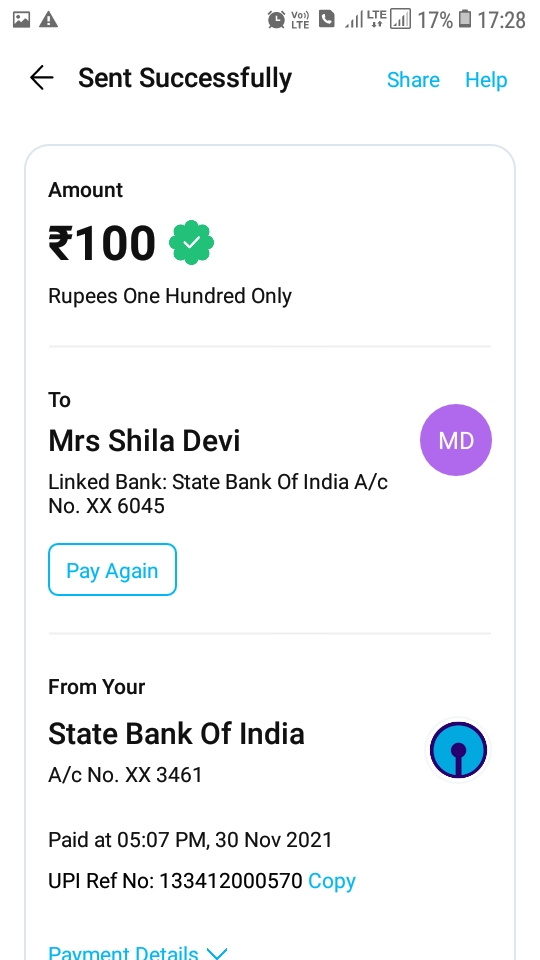Screen dimensions: 540x960
Task: Click the Pay Again button
Action: [x=113, y=569]
